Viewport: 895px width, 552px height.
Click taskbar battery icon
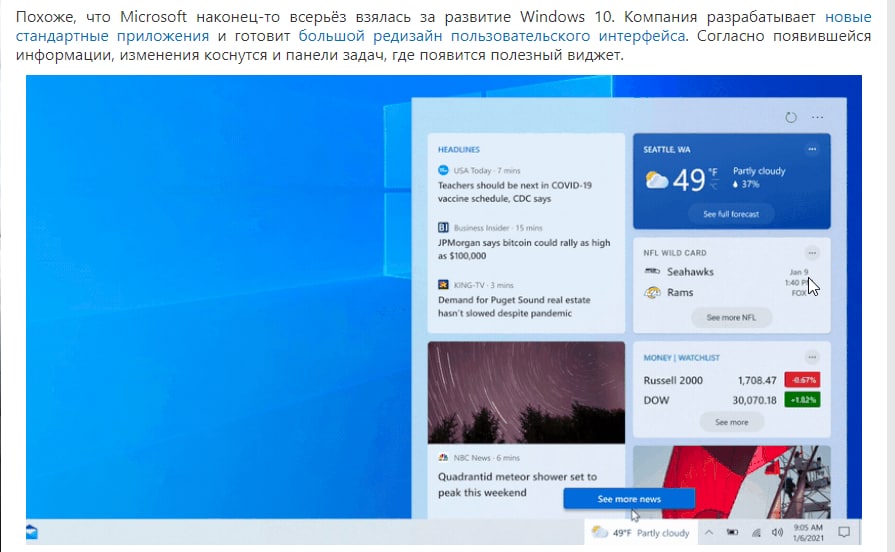(732, 533)
